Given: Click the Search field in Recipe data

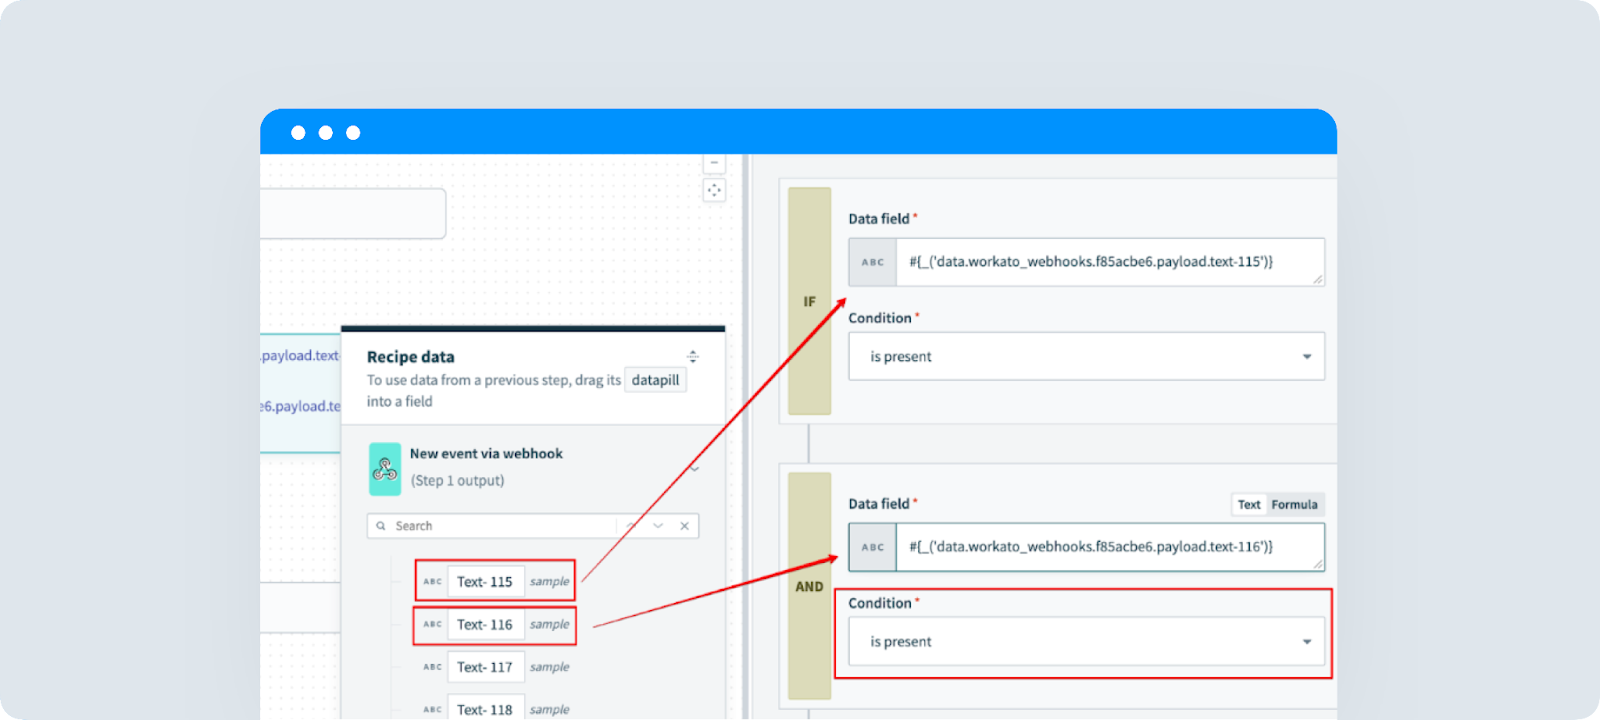Looking at the screenshot, I should pyautogui.click(x=533, y=526).
